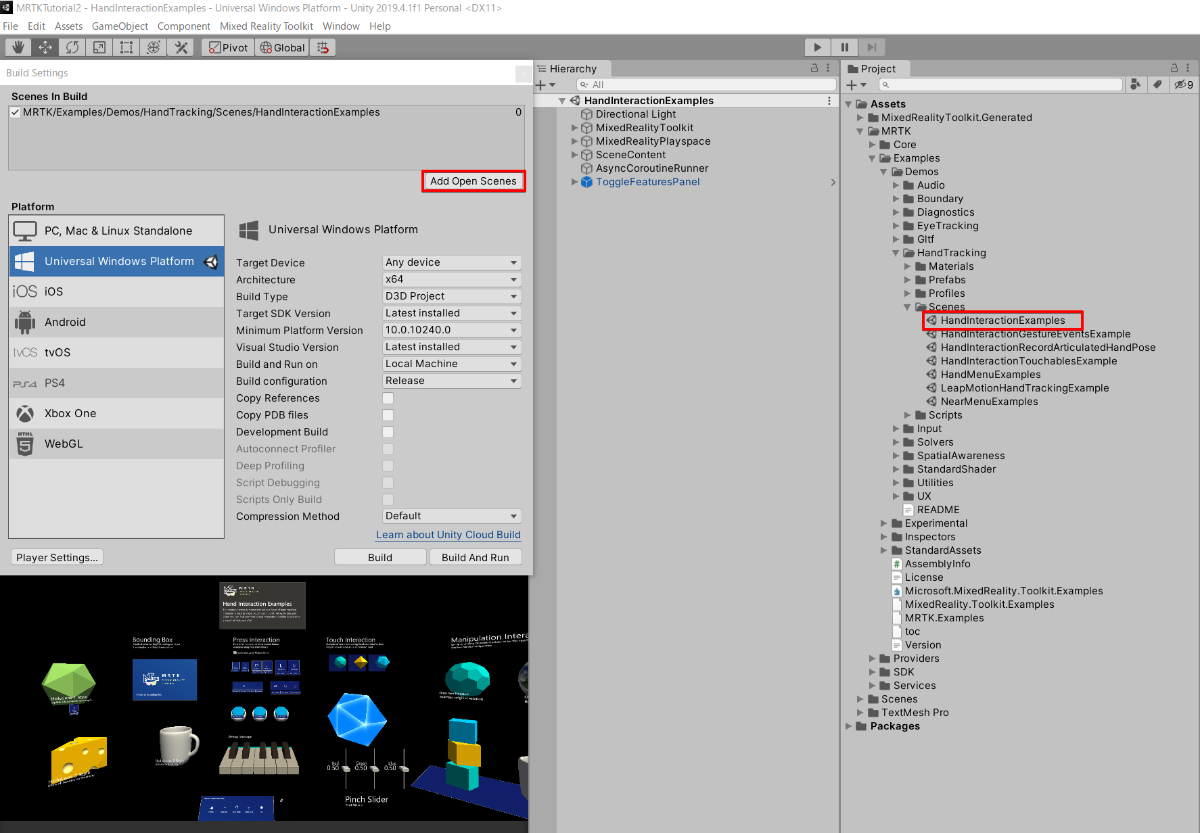Start Play mode with the play button

[x=818, y=47]
